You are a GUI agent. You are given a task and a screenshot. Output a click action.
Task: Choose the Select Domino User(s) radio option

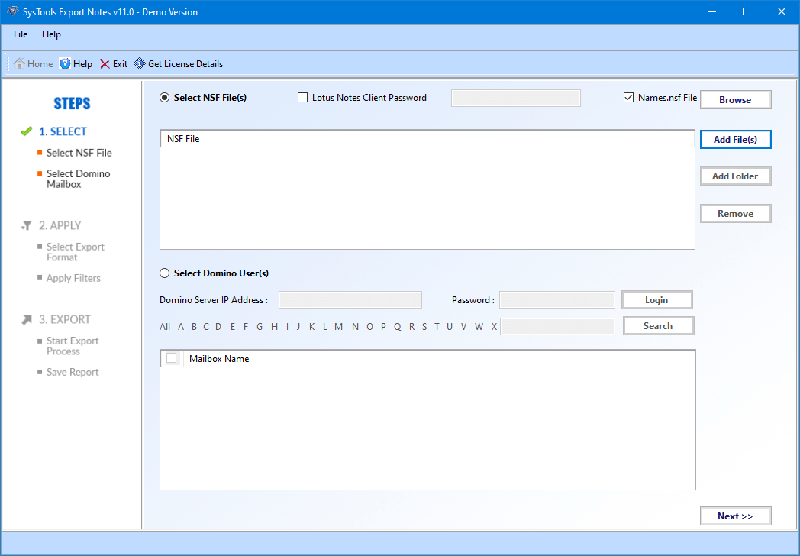pyautogui.click(x=164, y=273)
